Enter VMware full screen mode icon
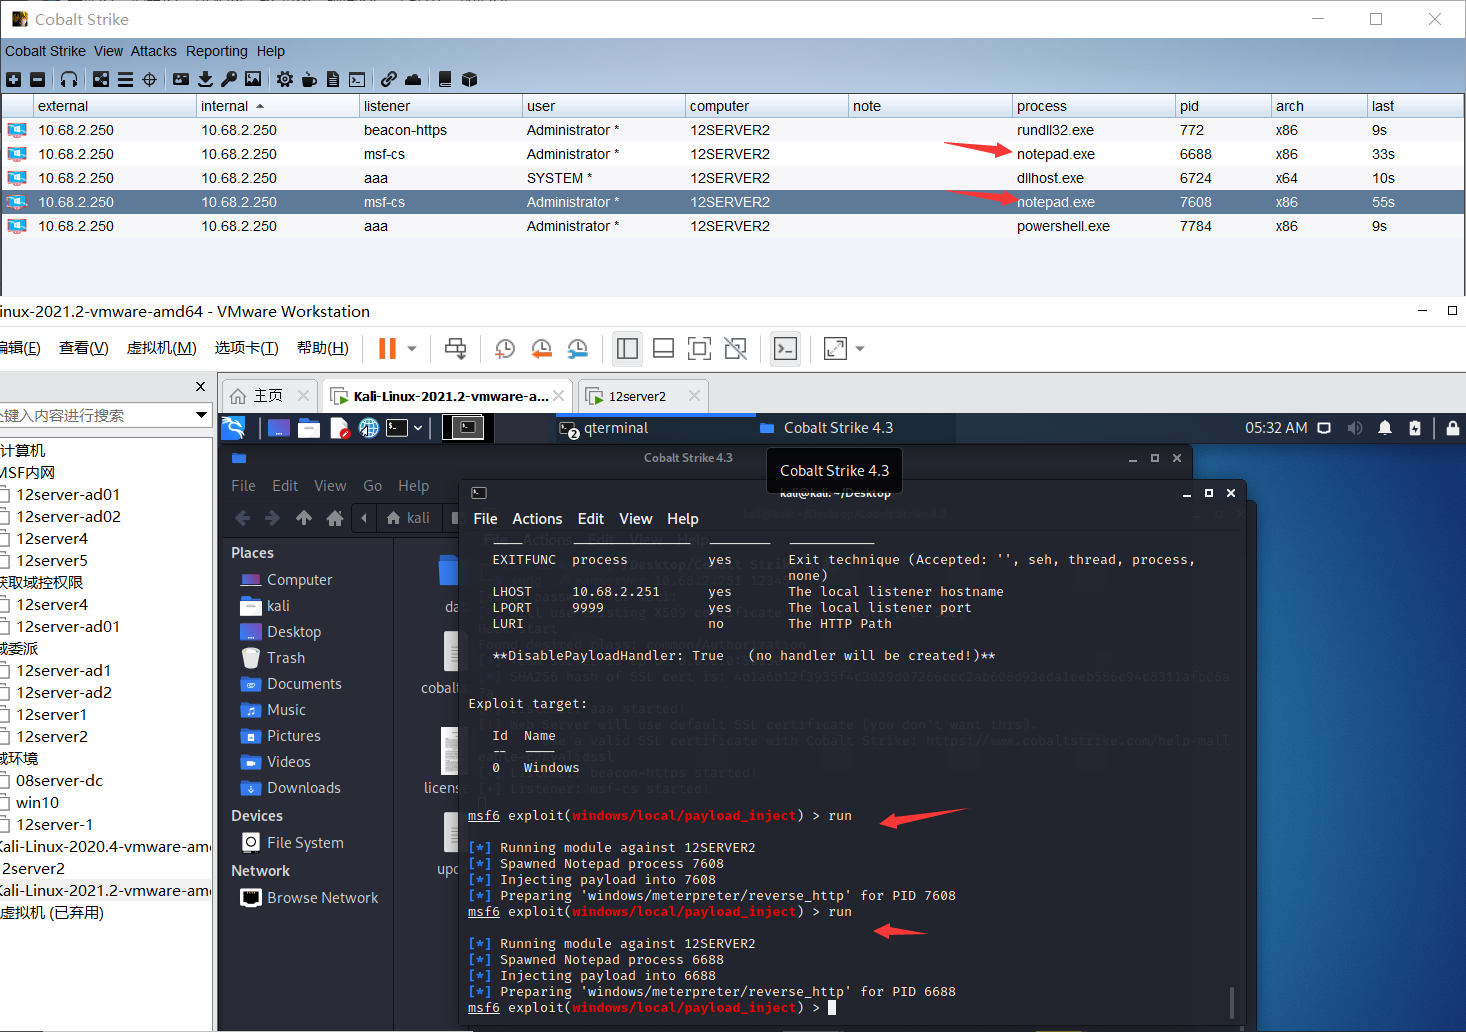Viewport: 1466px width, 1032px height. point(699,348)
